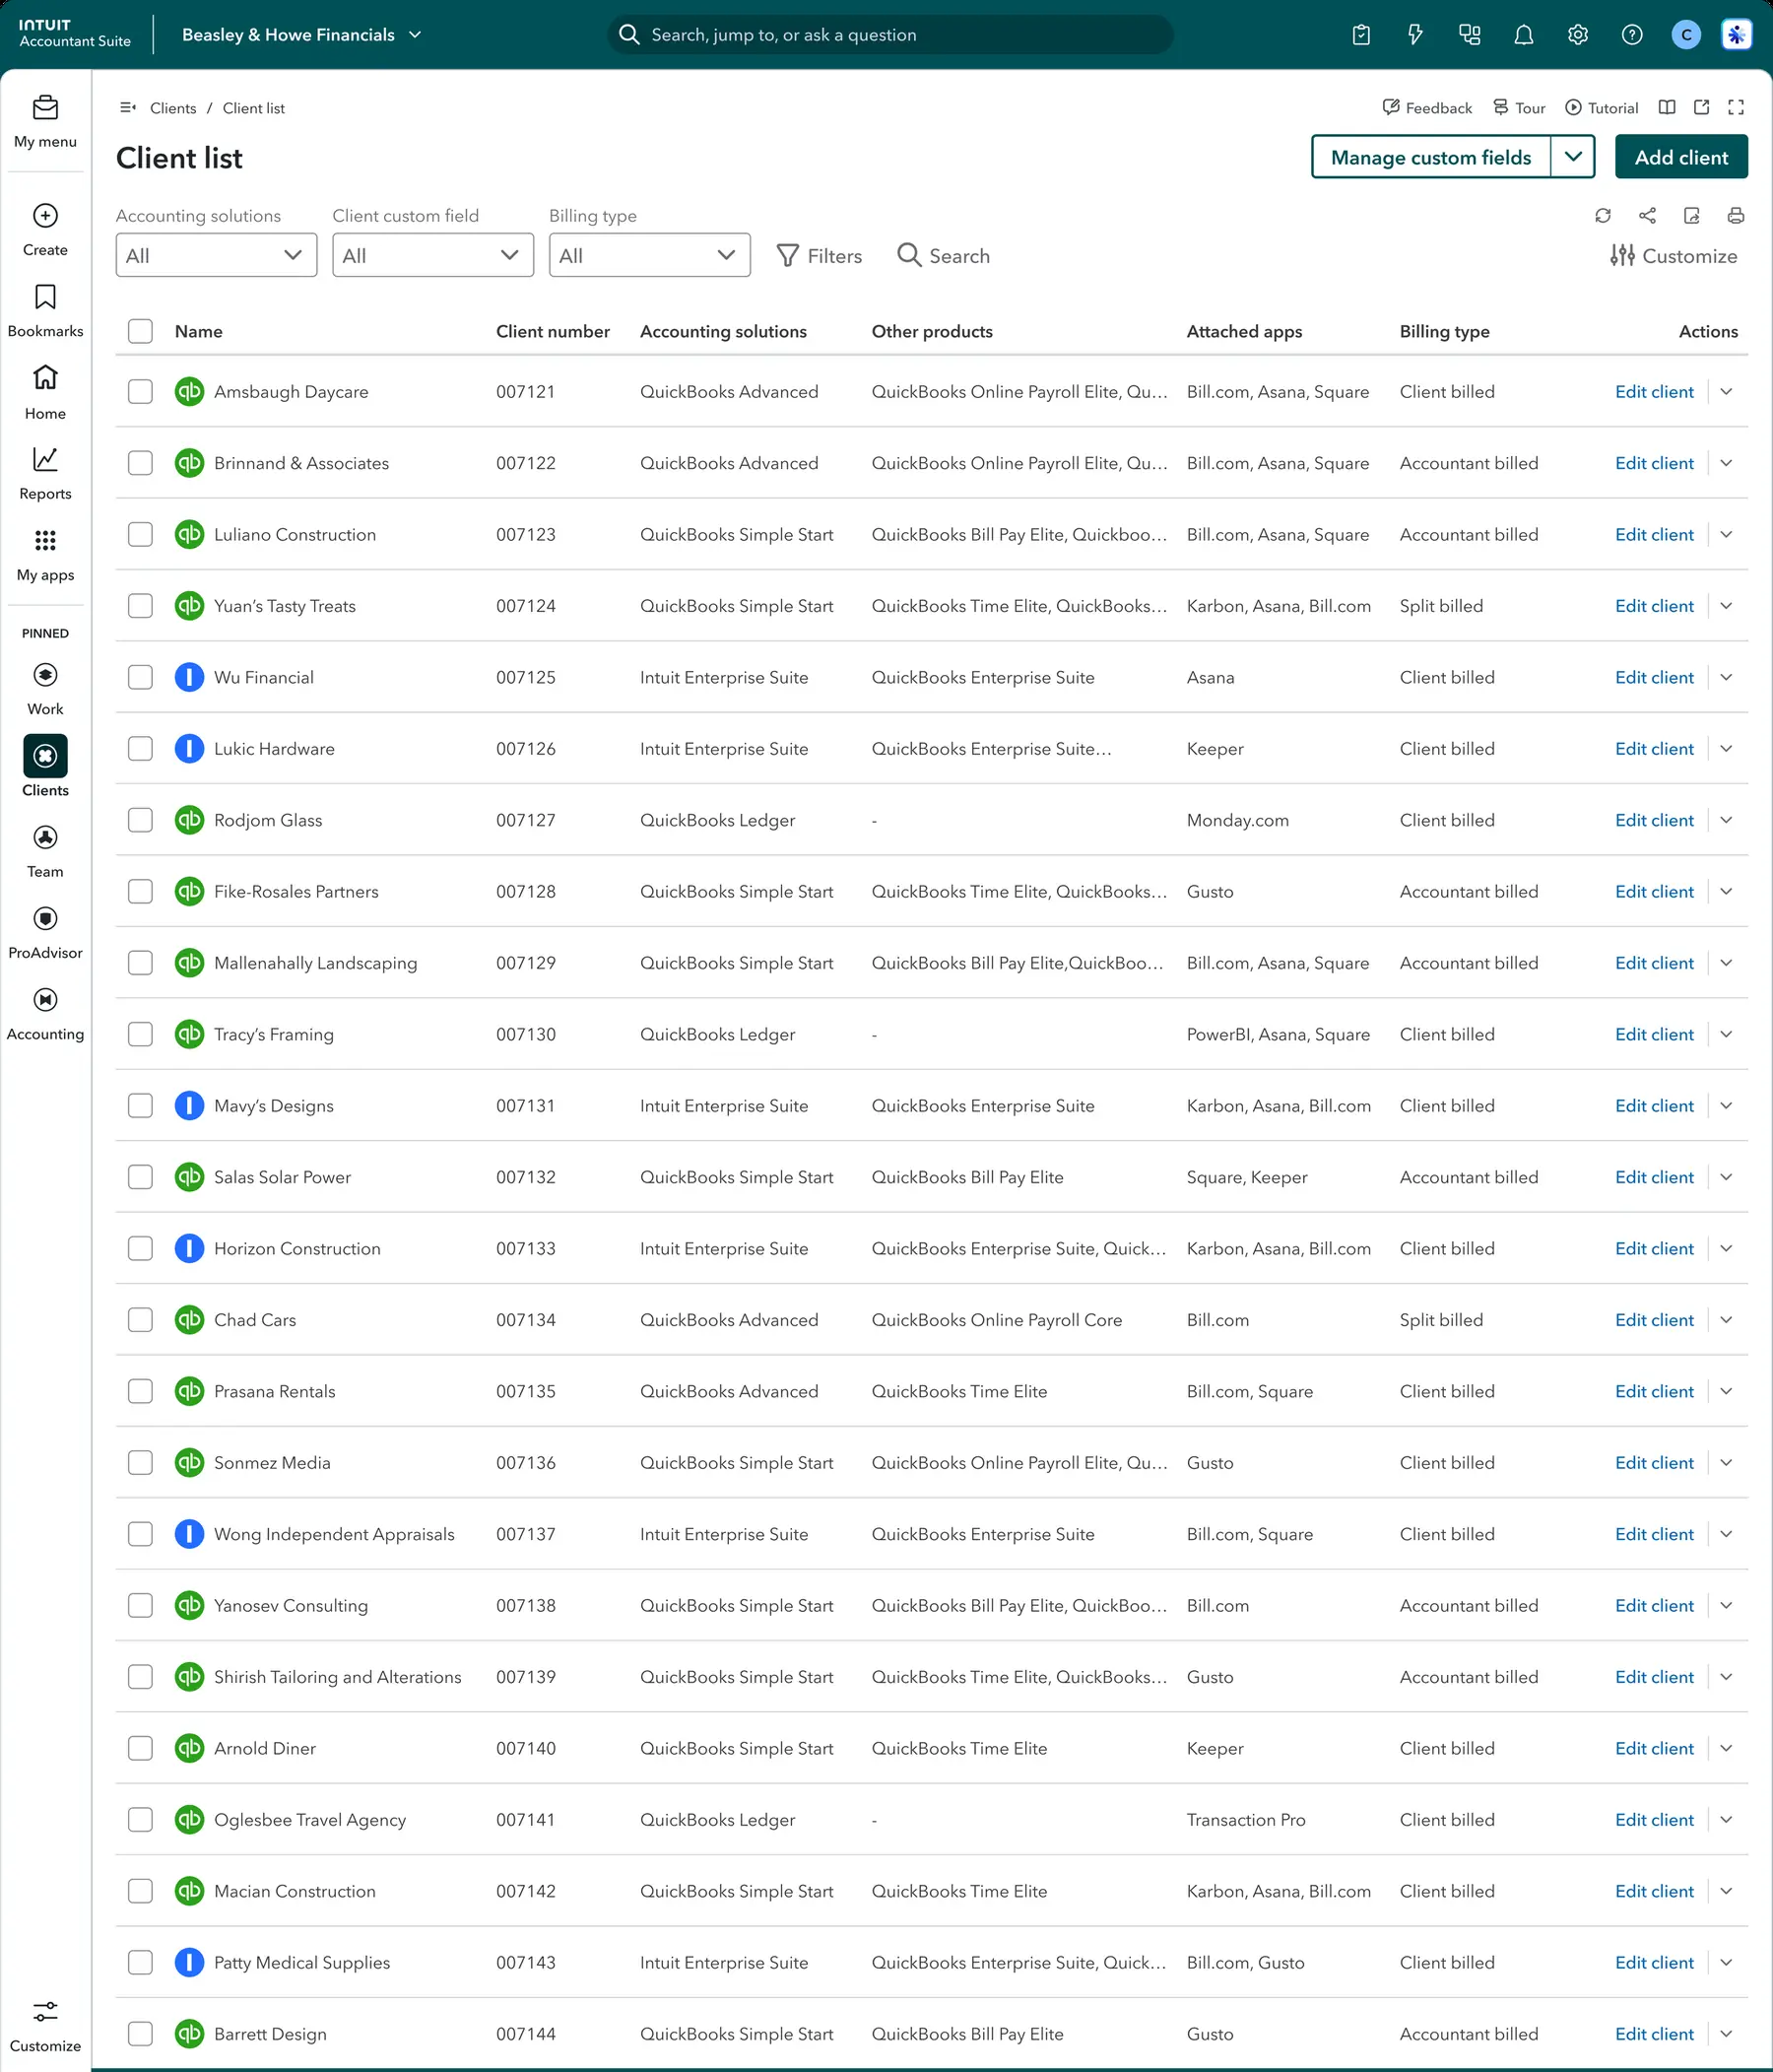The image size is (1773, 2072).
Task: Open the Intuit Assist sparkle icon
Action: coord(1737,35)
